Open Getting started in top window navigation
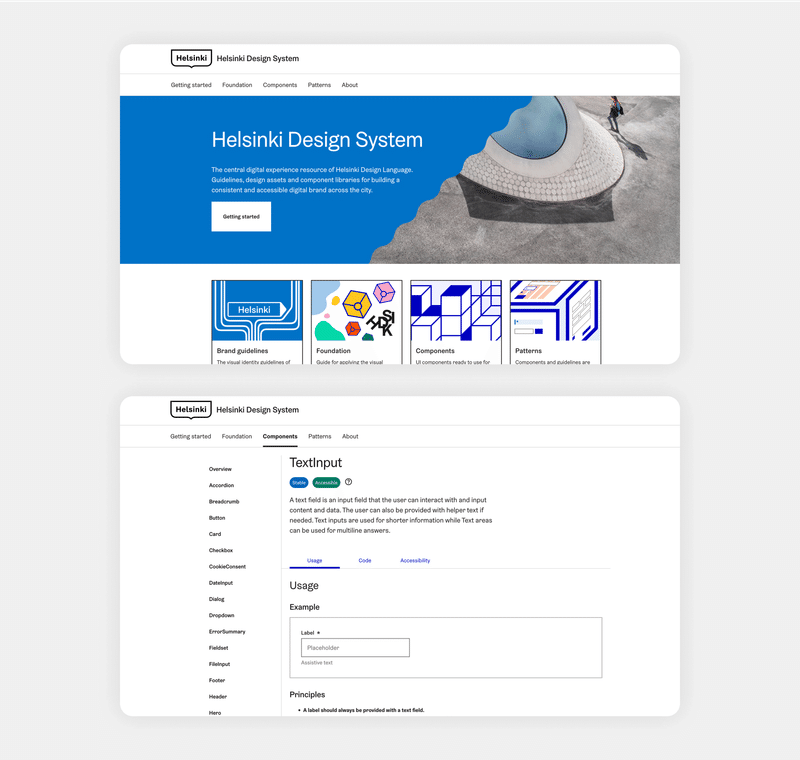The height and width of the screenshot is (760, 800). 191,85
